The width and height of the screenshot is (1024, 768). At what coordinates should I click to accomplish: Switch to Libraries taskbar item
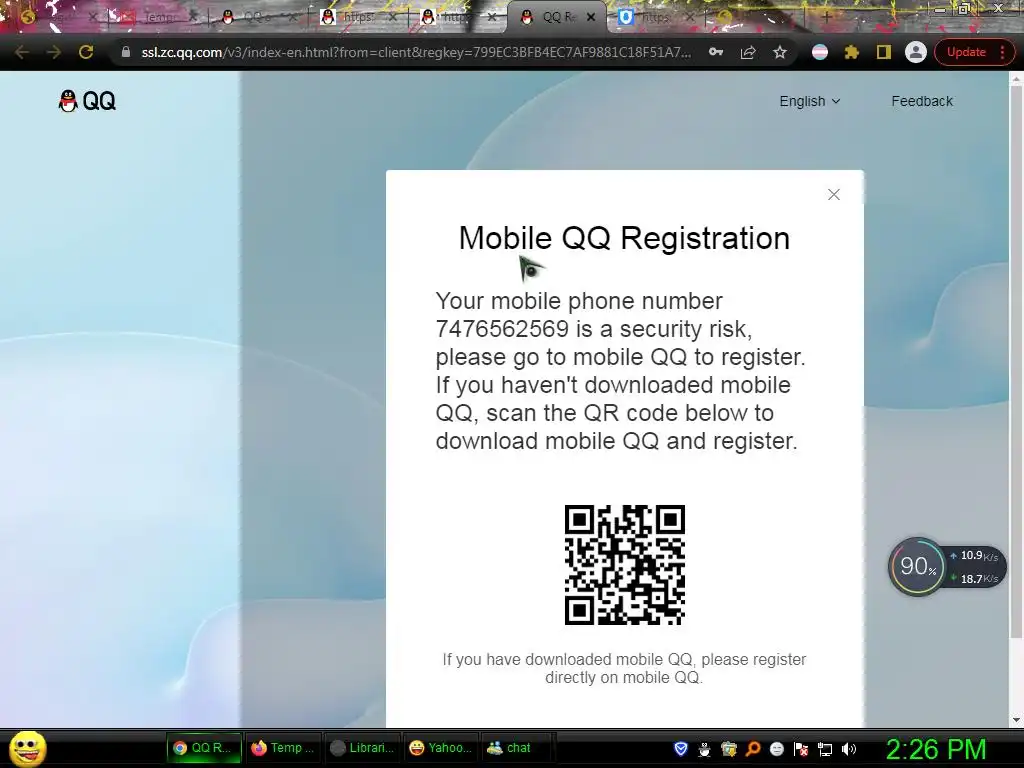[362, 748]
